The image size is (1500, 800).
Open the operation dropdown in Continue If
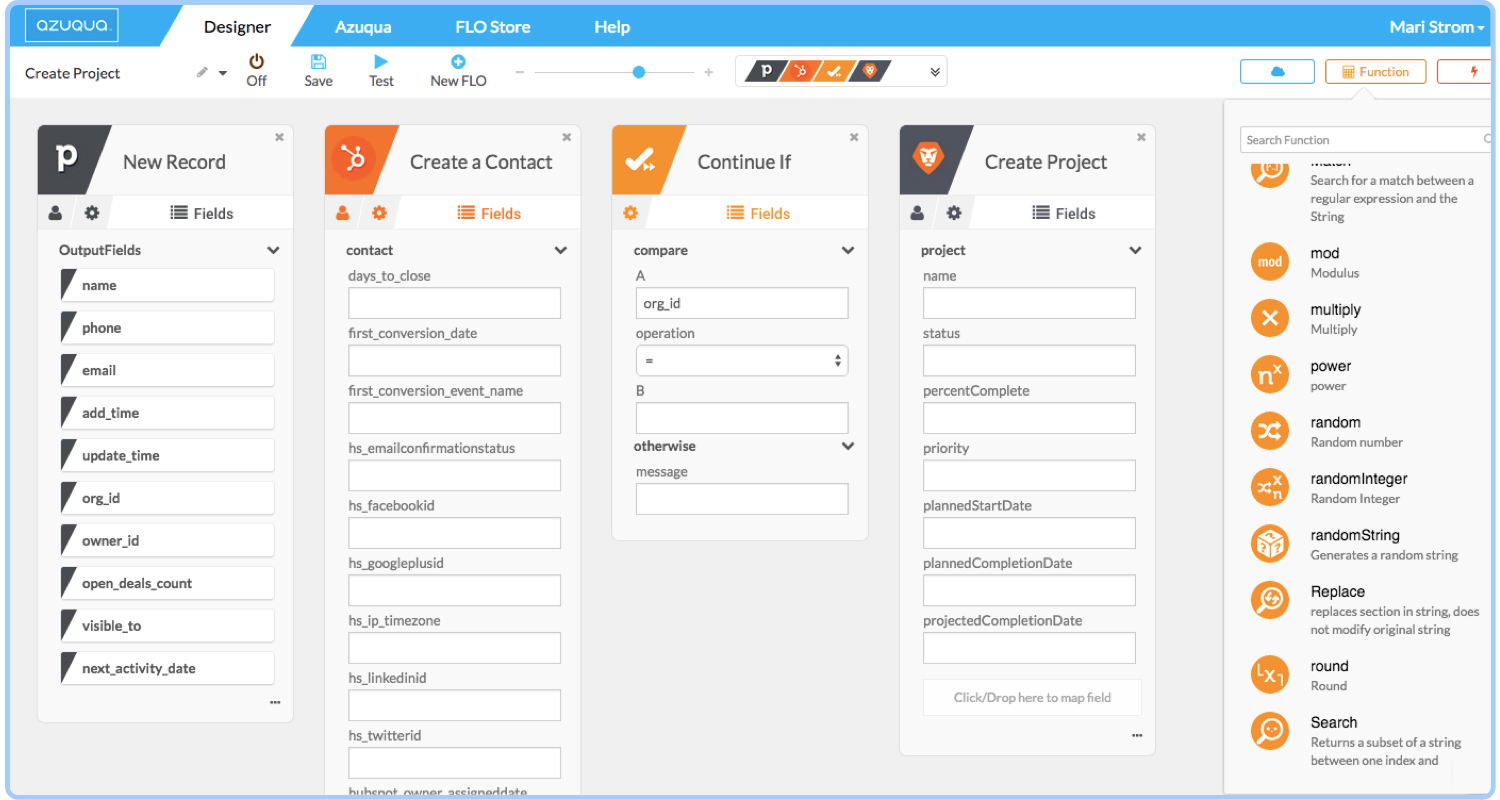coord(742,361)
